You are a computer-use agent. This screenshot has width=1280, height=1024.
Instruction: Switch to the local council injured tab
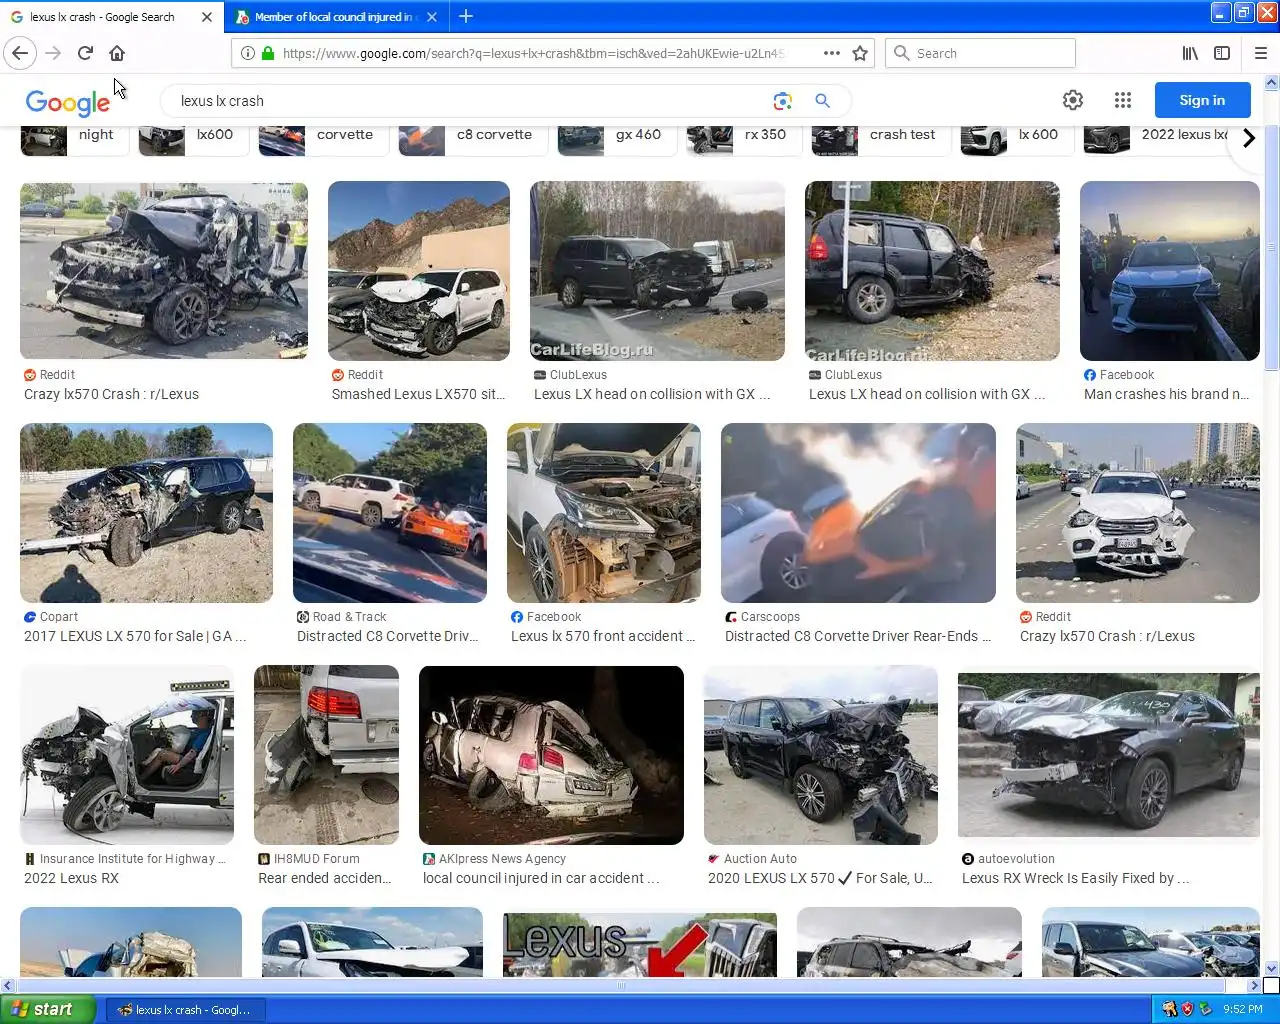pyautogui.click(x=334, y=17)
